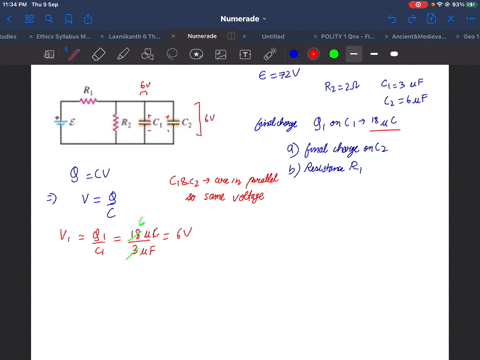Switch to Laxmikanth 6 Th tab
The image size is (480, 360).
point(134,36)
